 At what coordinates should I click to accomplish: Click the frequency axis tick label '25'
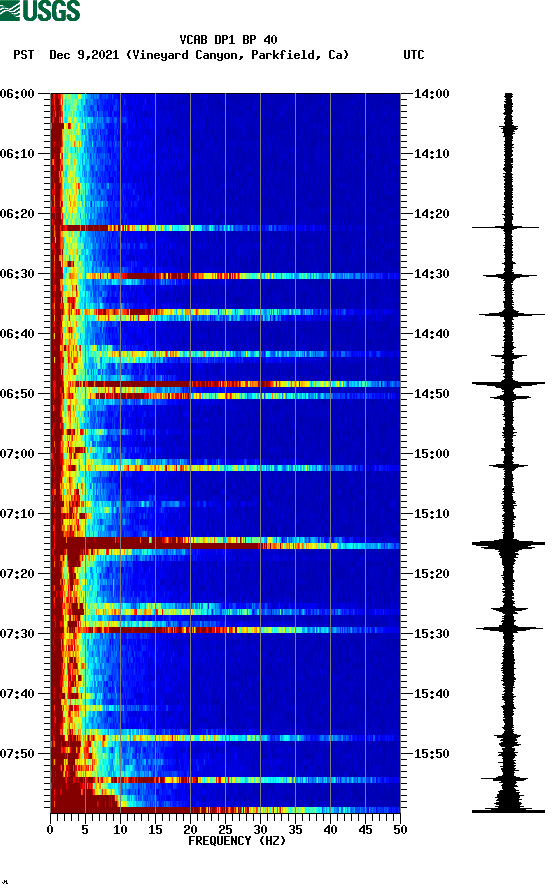point(225,830)
